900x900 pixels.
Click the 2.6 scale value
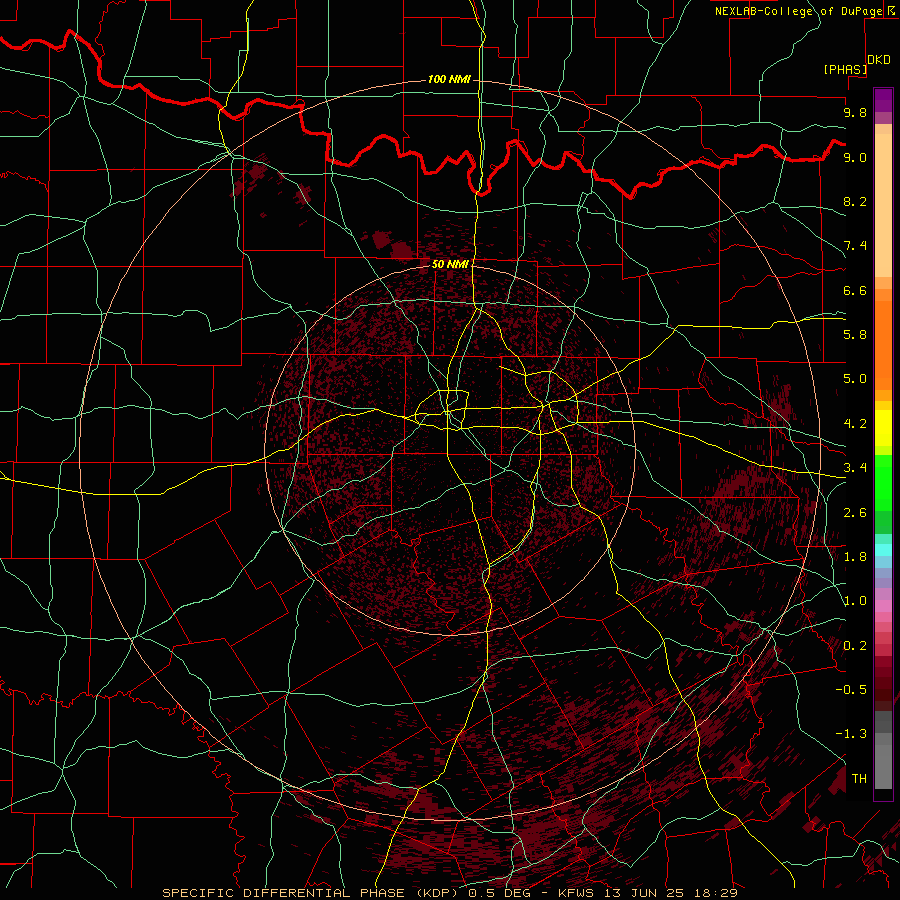click(x=855, y=512)
